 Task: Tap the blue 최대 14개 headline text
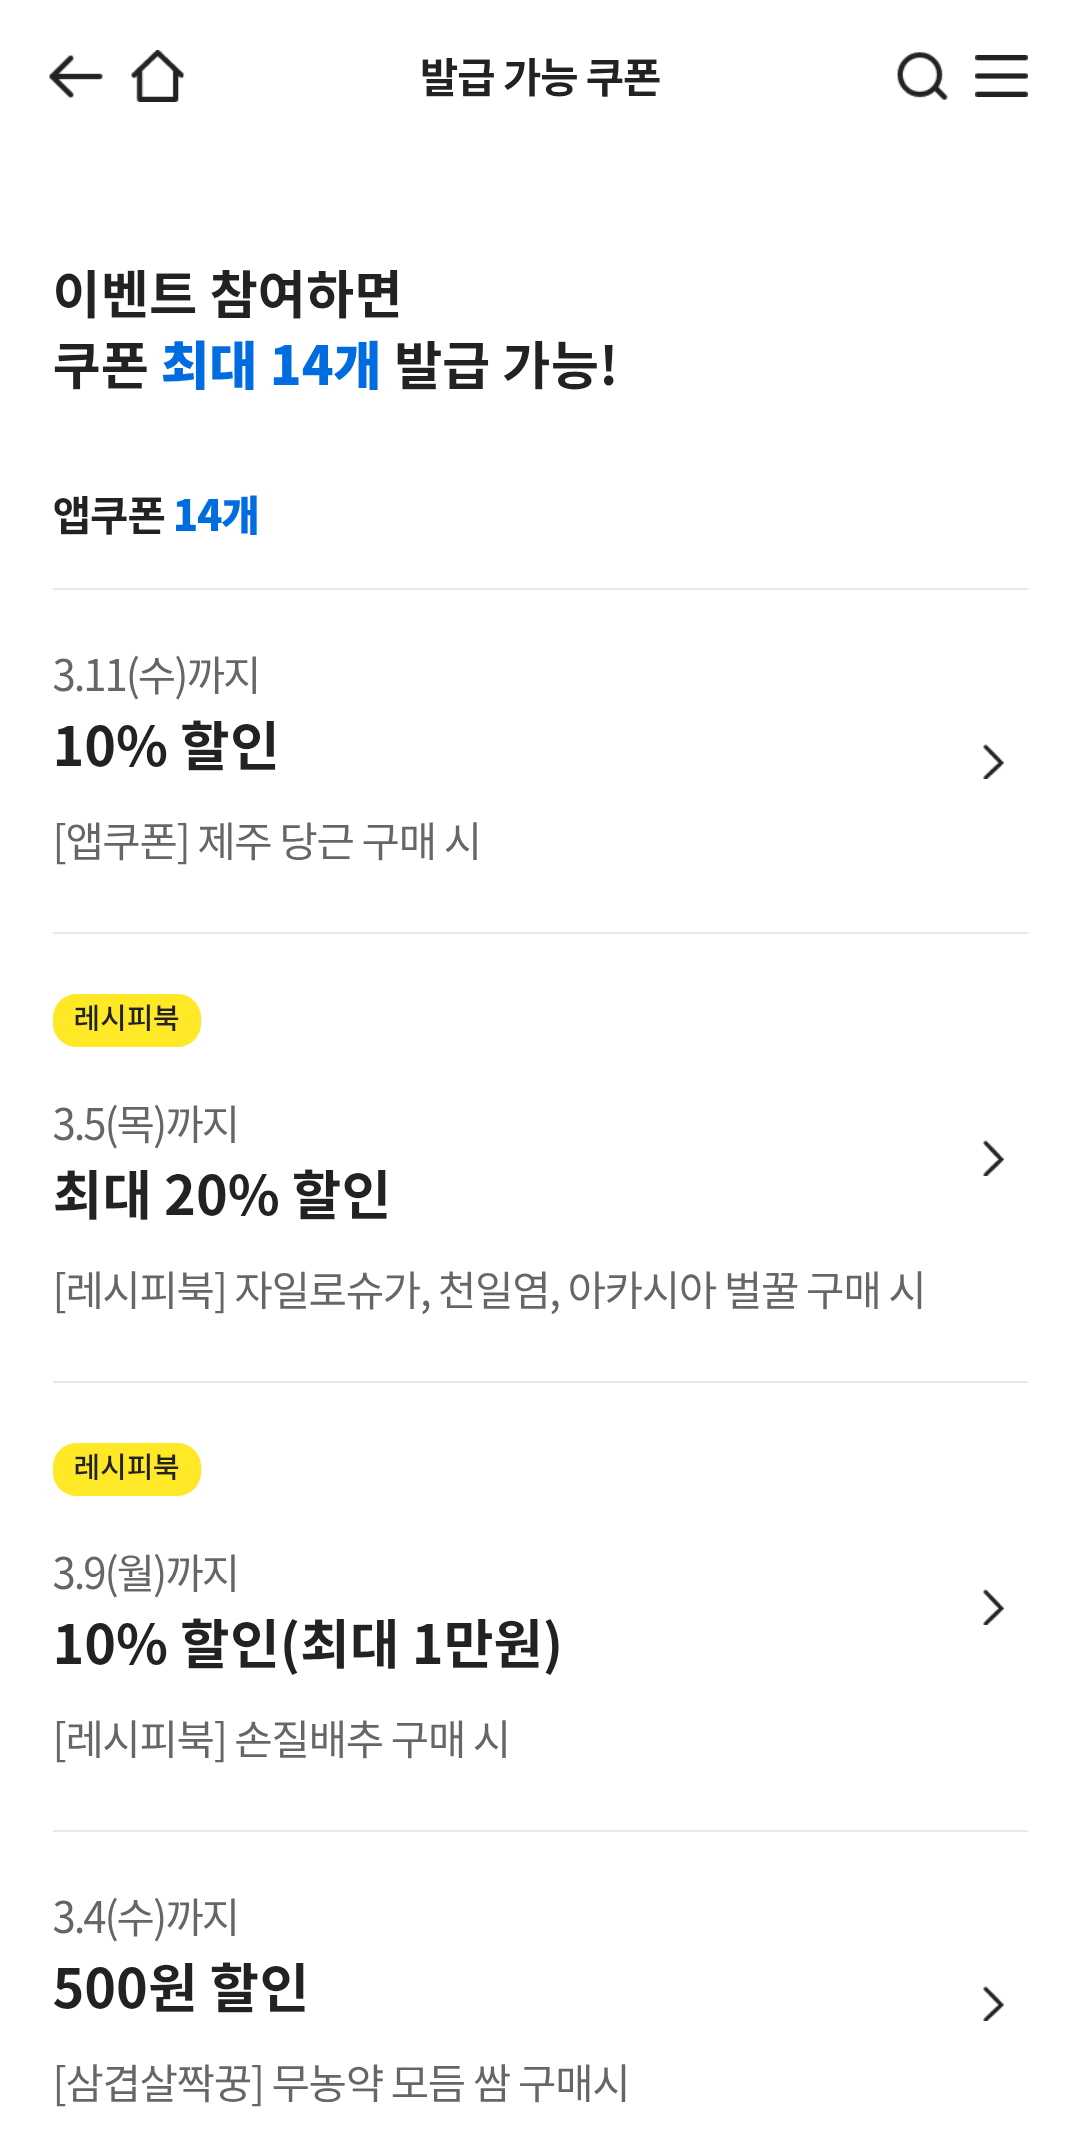pos(270,365)
